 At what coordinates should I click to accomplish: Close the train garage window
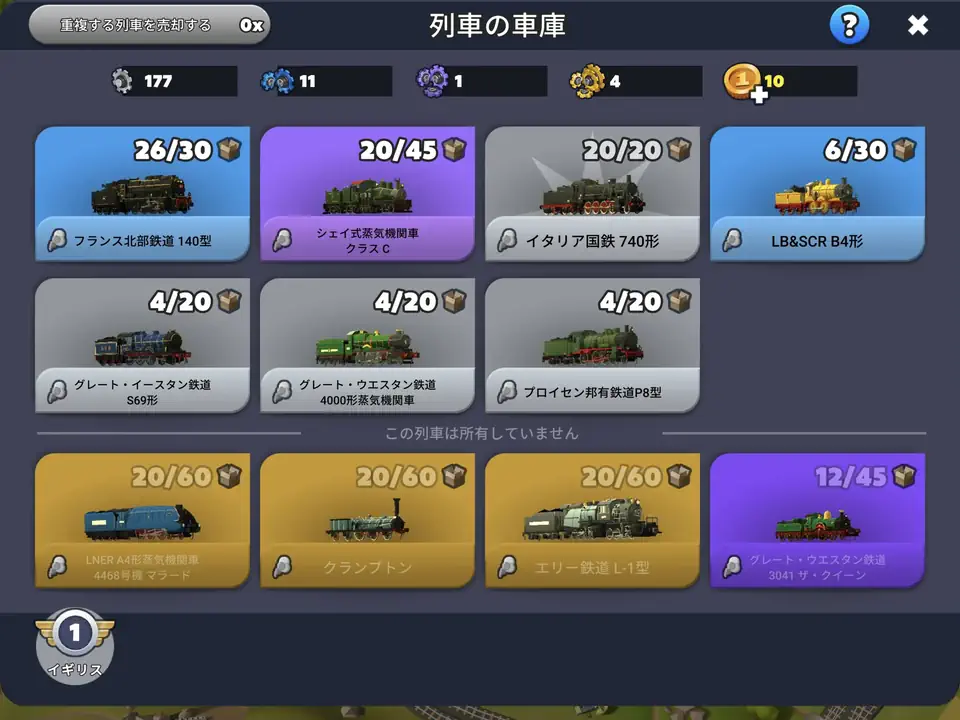point(918,25)
